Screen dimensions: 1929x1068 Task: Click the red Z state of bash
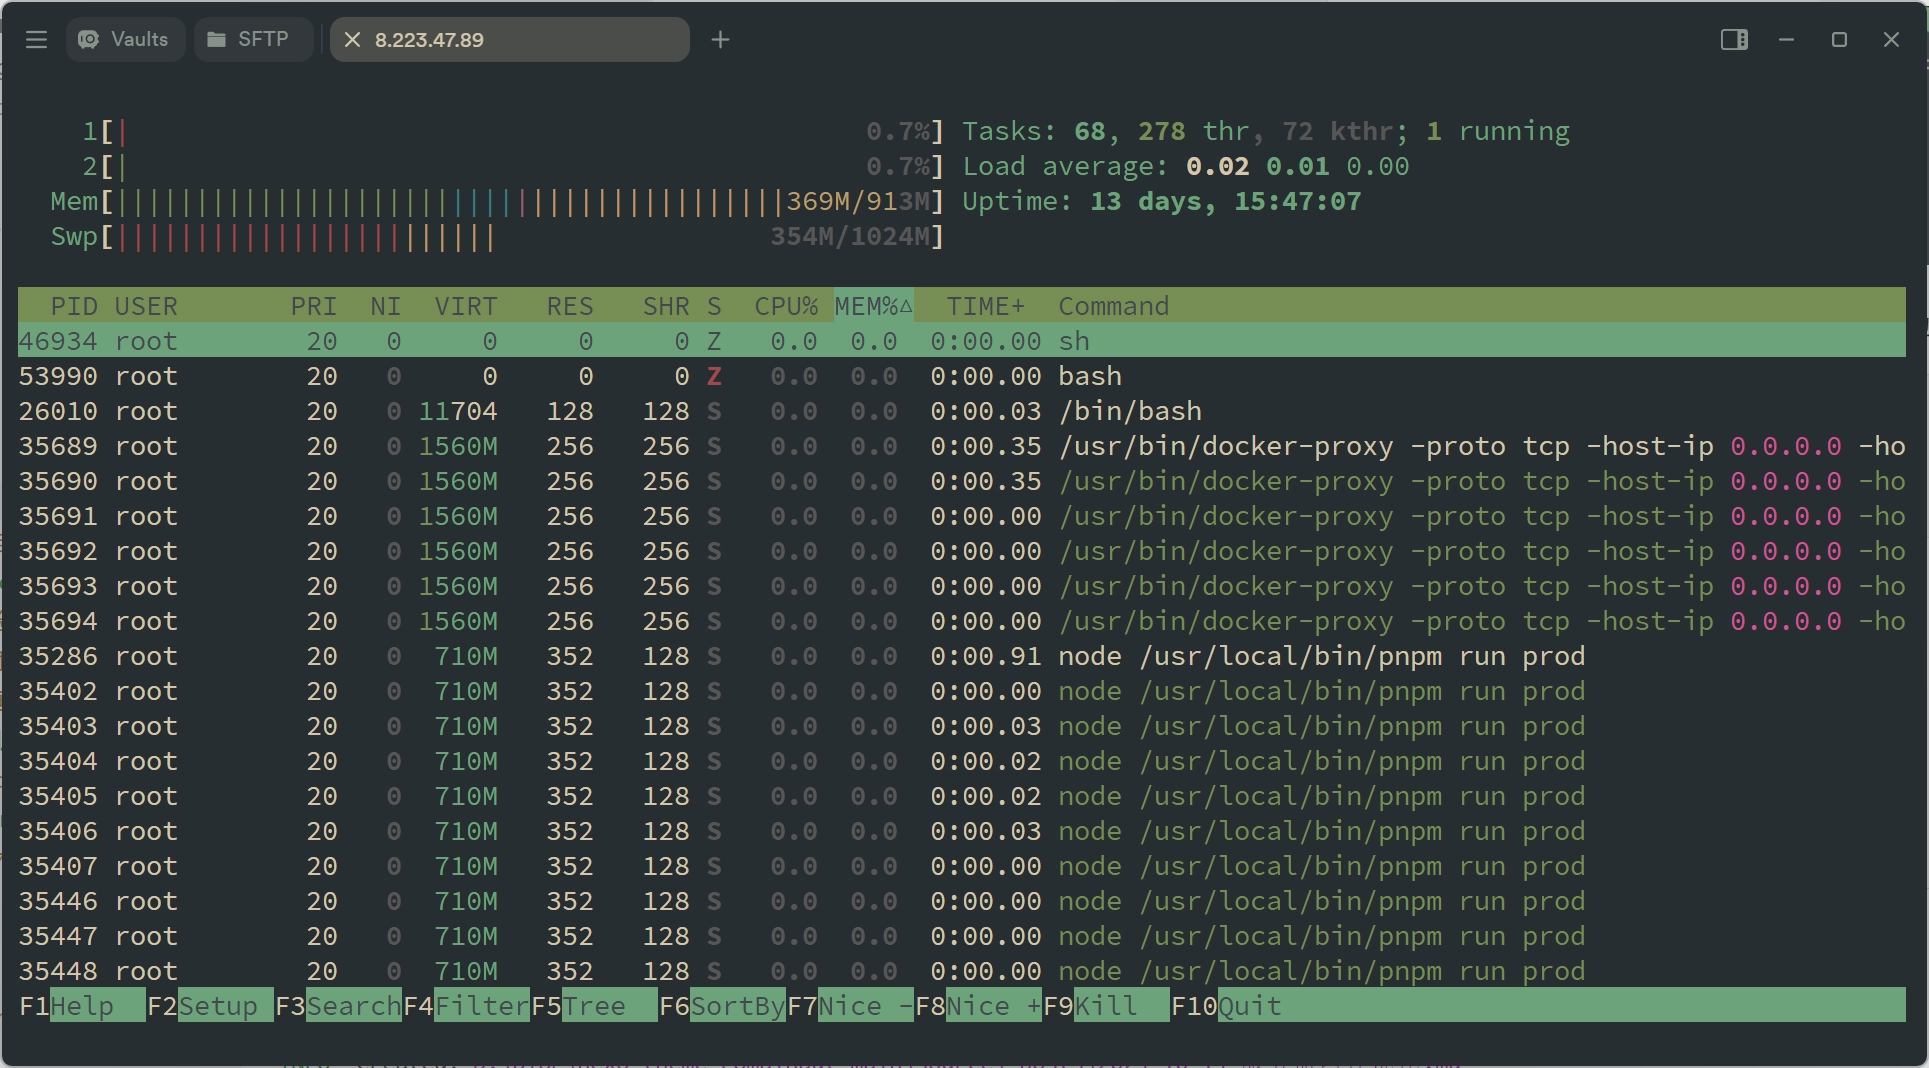[714, 376]
